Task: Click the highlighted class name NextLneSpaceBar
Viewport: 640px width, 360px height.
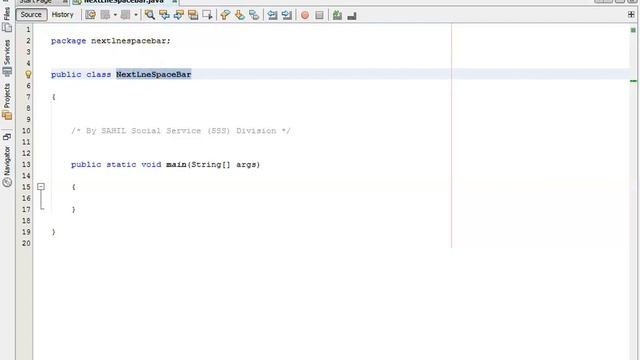Action: click(x=153, y=74)
